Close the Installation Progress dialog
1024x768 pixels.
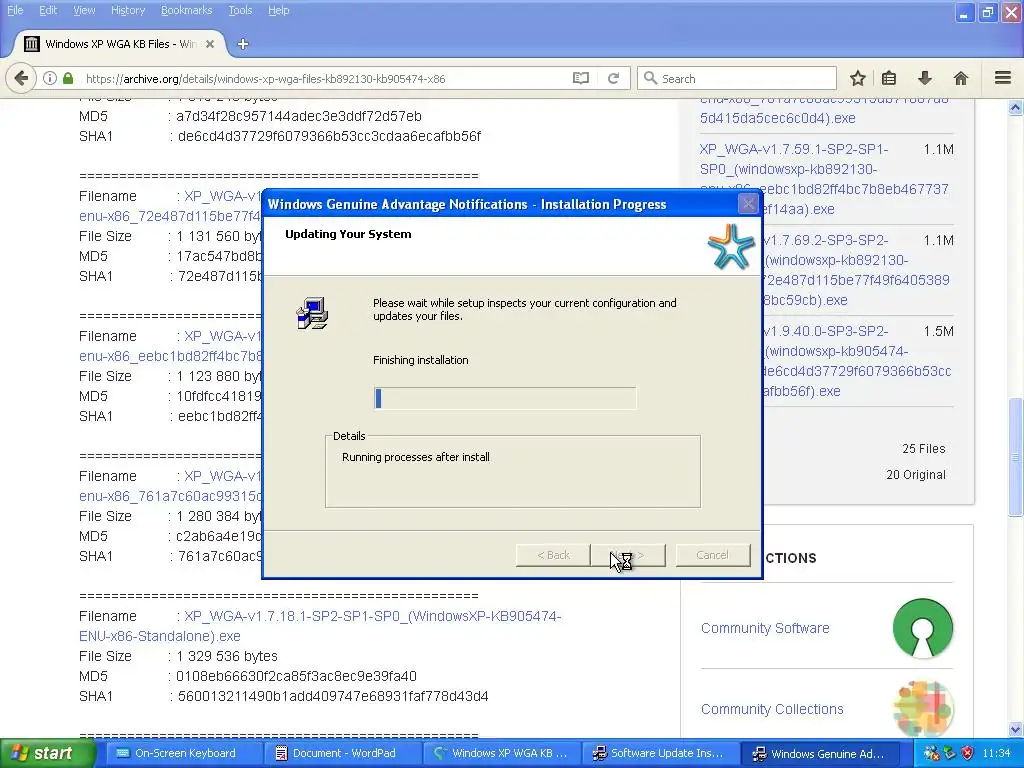pos(748,204)
